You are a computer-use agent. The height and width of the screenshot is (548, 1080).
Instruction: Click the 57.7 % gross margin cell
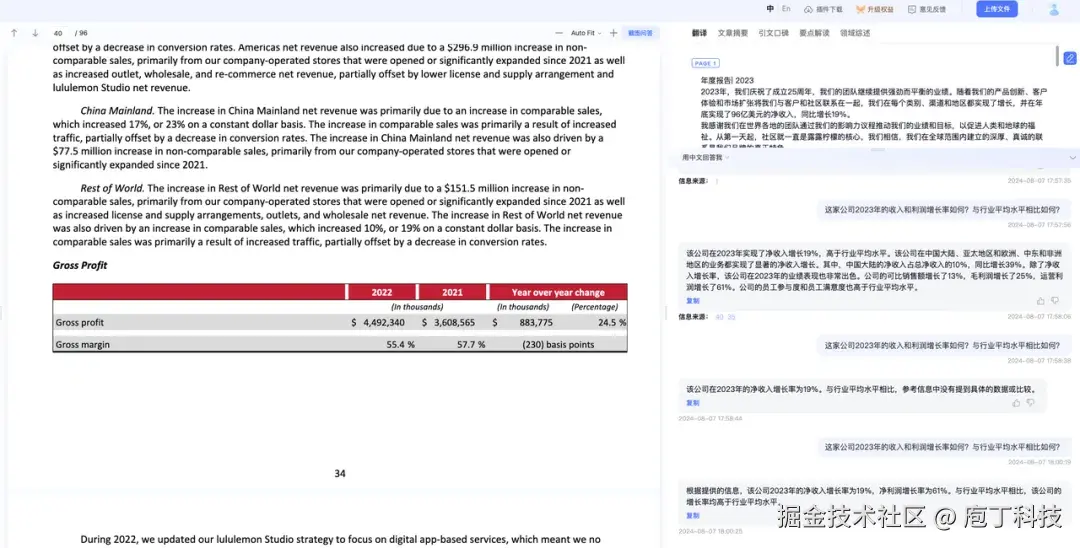(x=471, y=344)
